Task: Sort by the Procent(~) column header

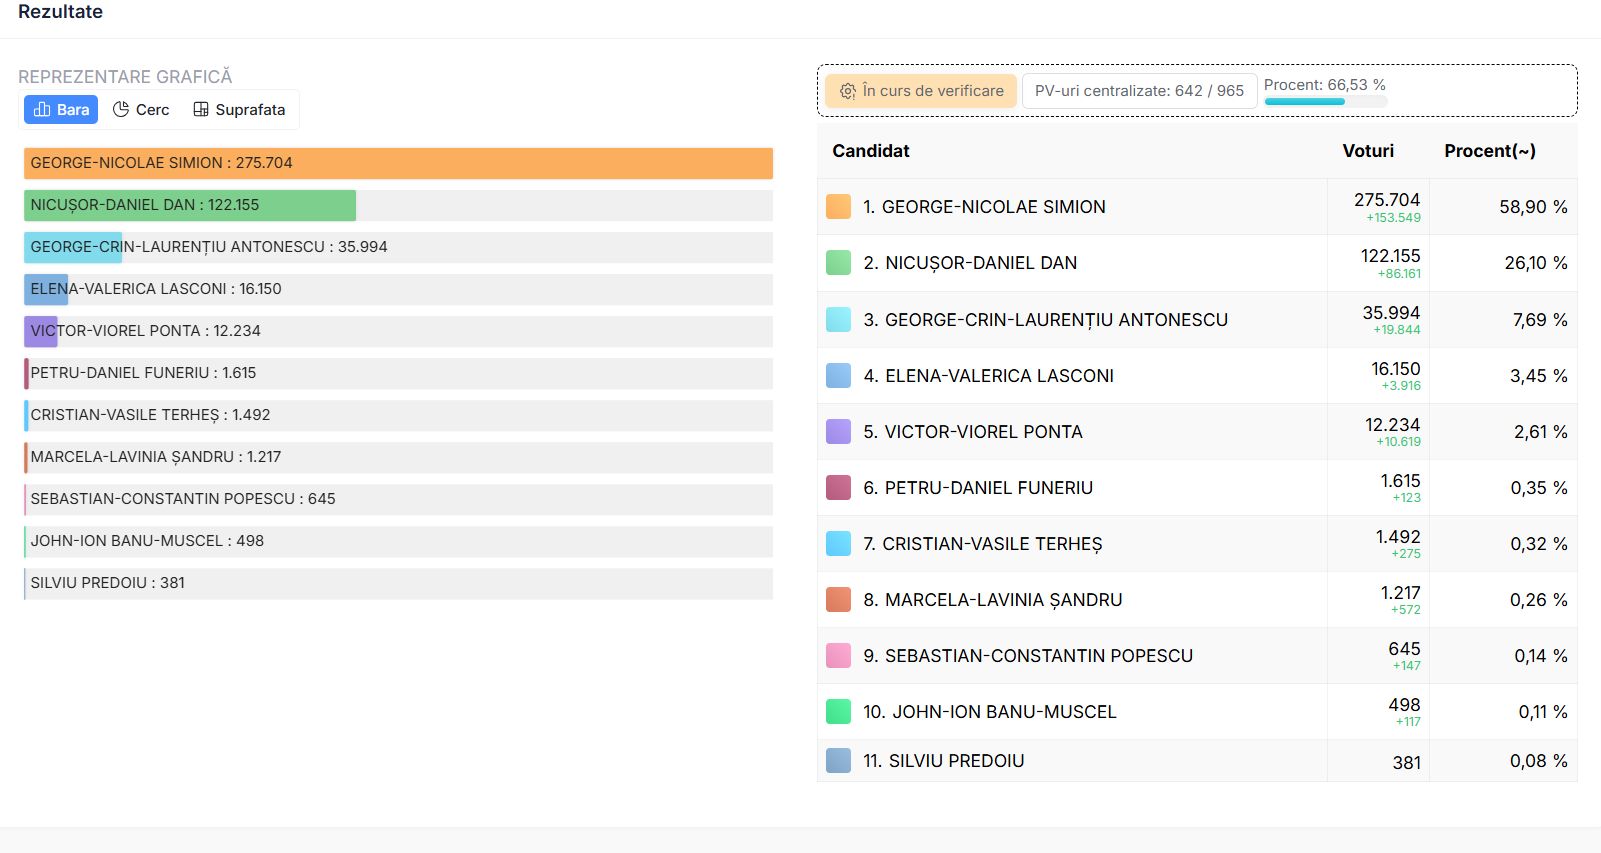Action: point(1489,151)
